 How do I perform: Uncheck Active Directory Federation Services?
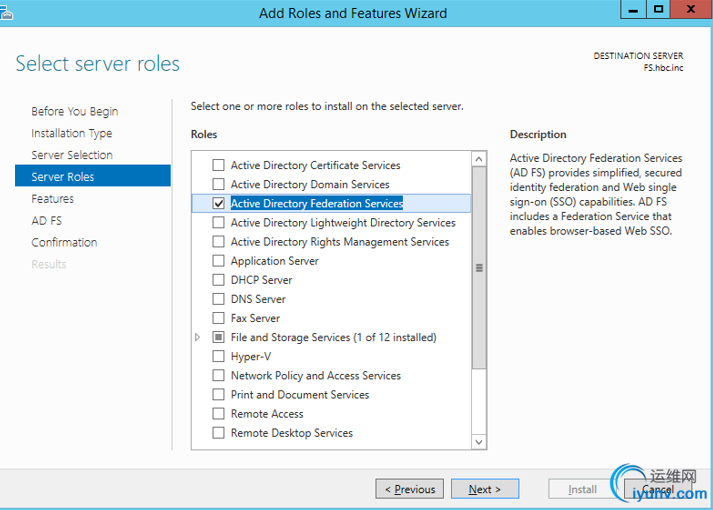[x=218, y=203]
